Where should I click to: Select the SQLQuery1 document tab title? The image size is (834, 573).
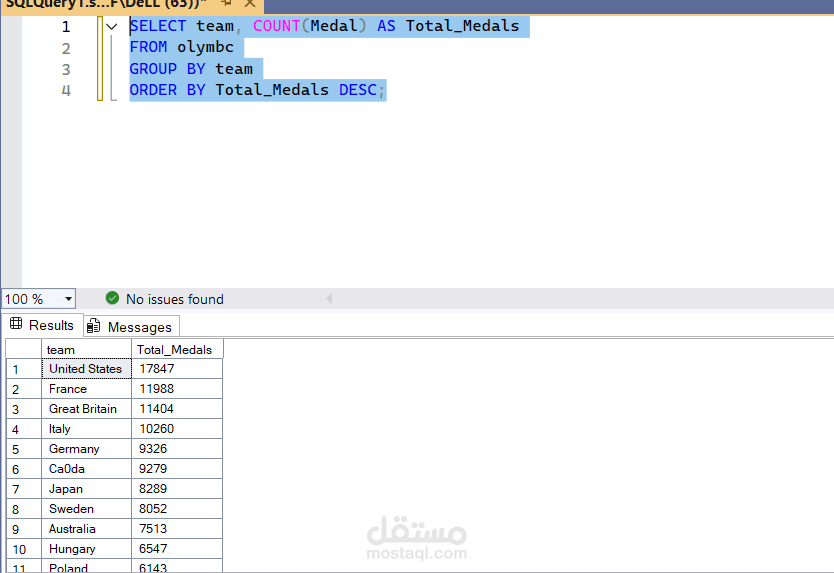pyautogui.click(x=106, y=4)
